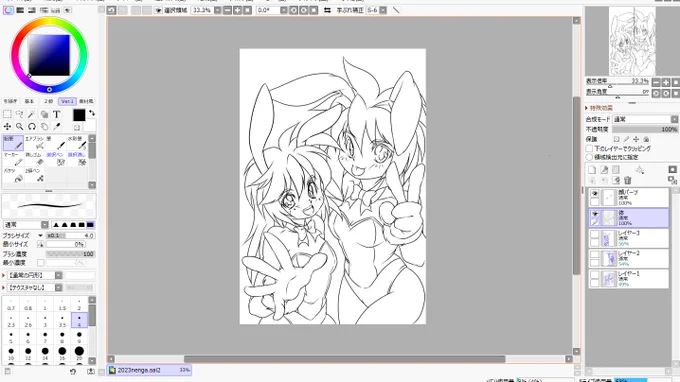Select the Text tool
680x382 pixels.
click(x=56, y=114)
